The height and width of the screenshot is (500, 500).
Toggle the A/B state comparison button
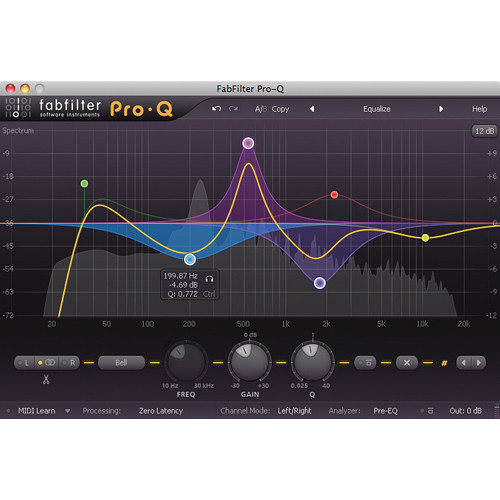tap(261, 109)
